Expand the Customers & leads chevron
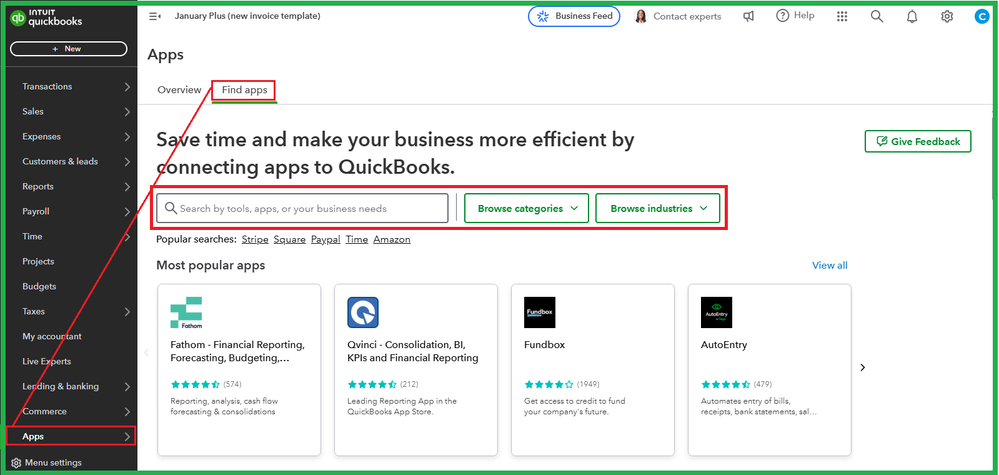 click(x=127, y=162)
